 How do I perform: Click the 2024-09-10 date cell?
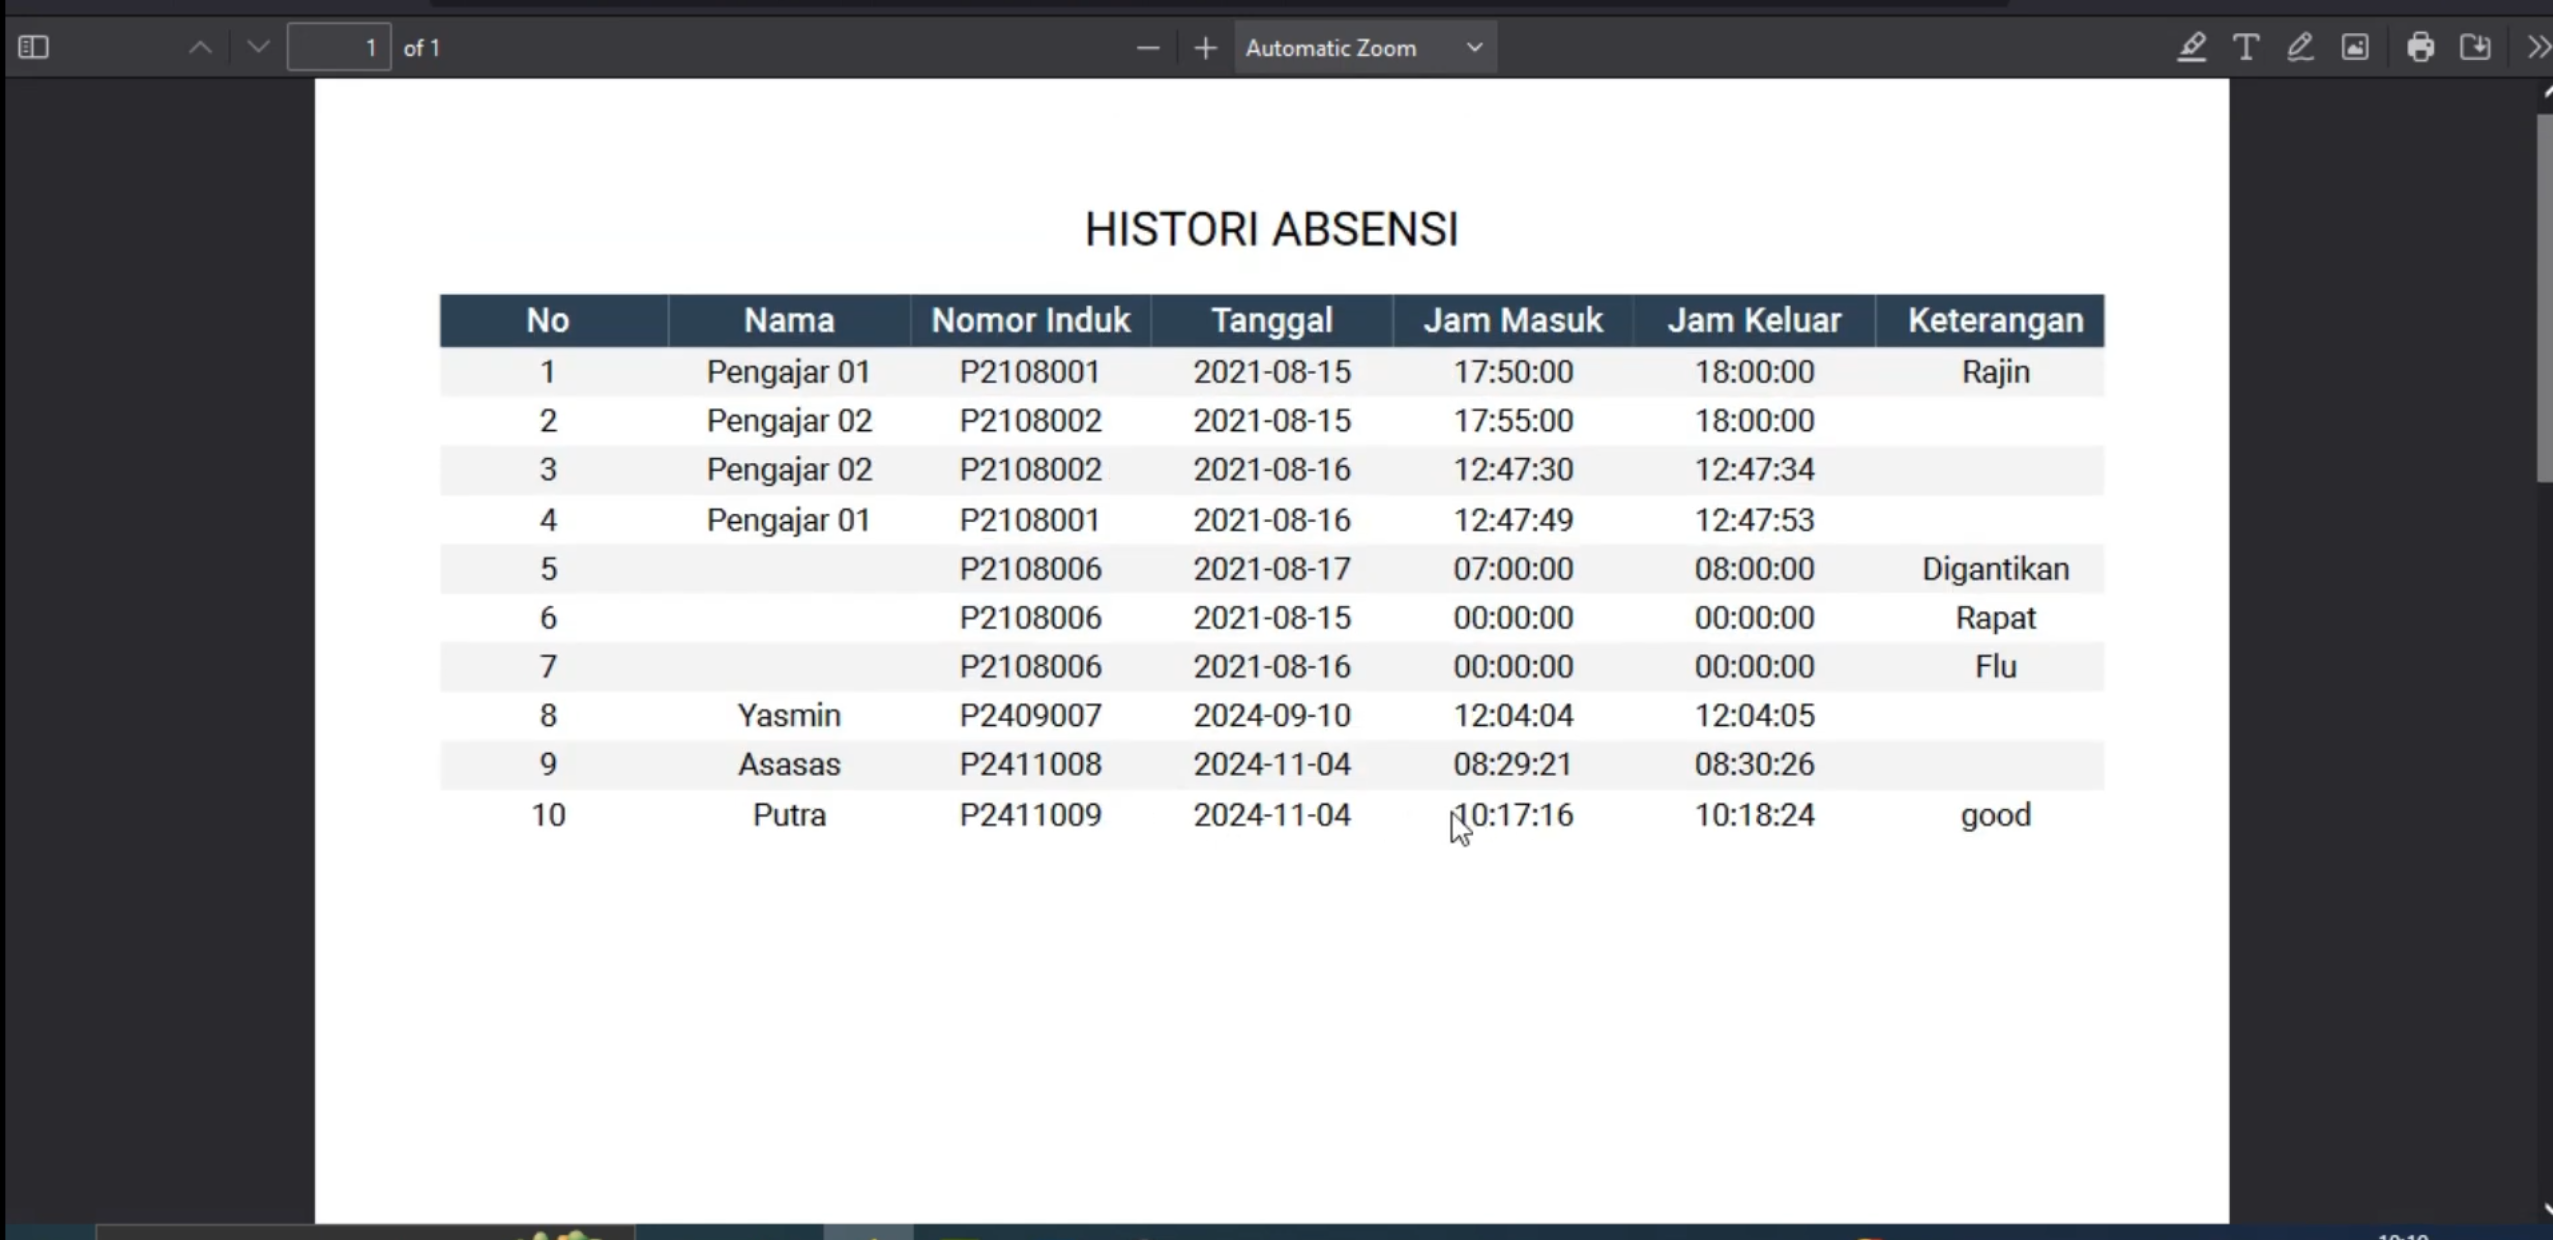(x=1272, y=716)
